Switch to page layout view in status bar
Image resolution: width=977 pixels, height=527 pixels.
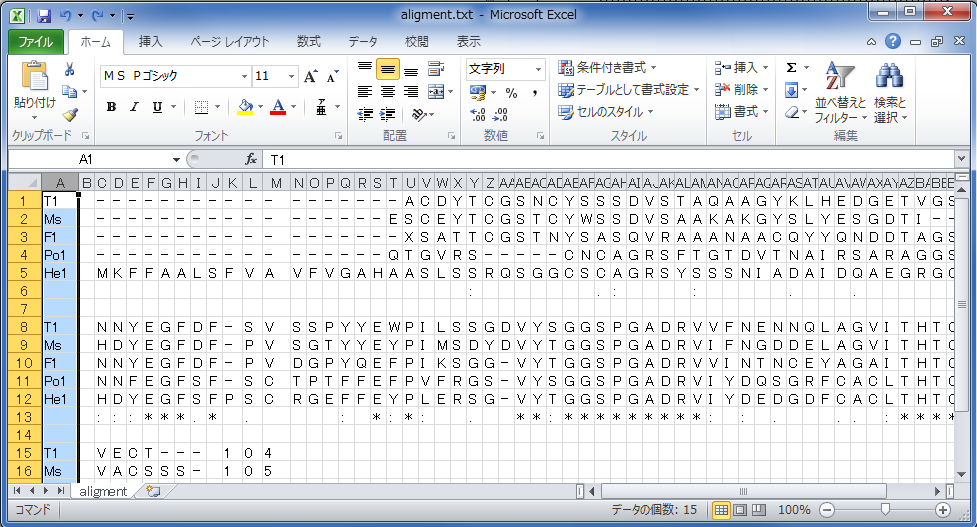pos(741,510)
